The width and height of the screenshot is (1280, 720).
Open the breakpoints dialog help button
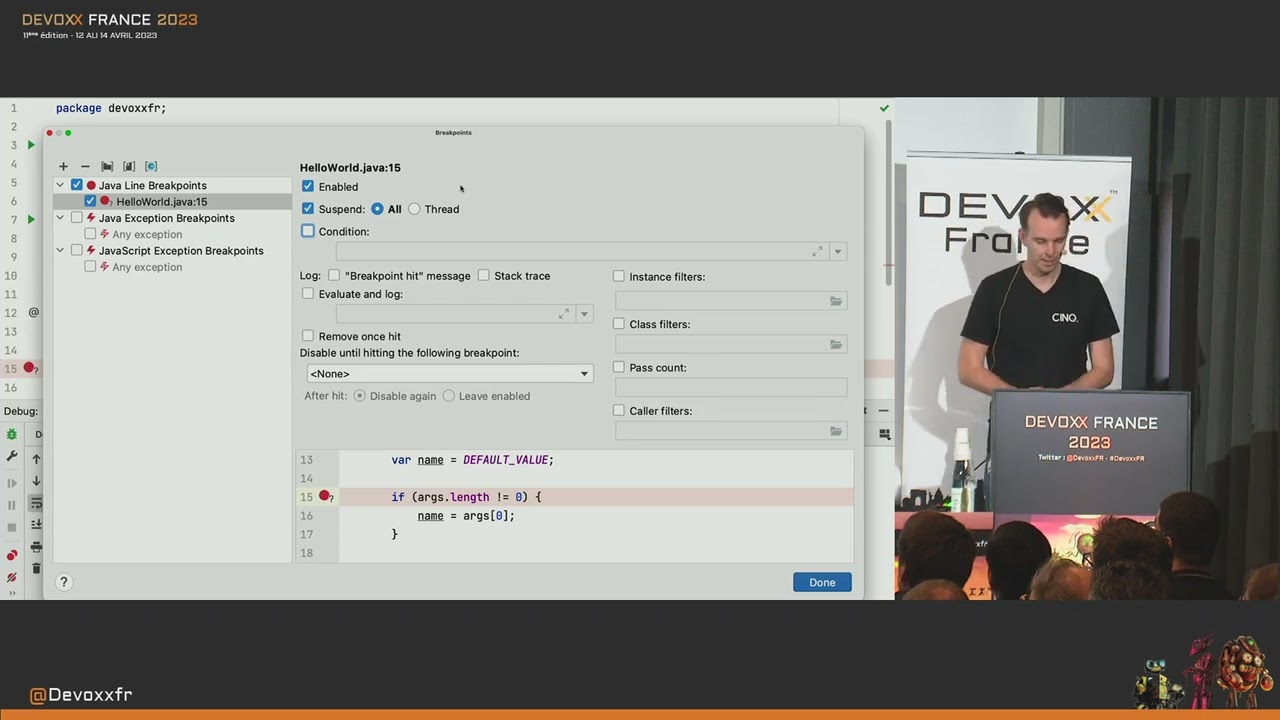coord(64,582)
